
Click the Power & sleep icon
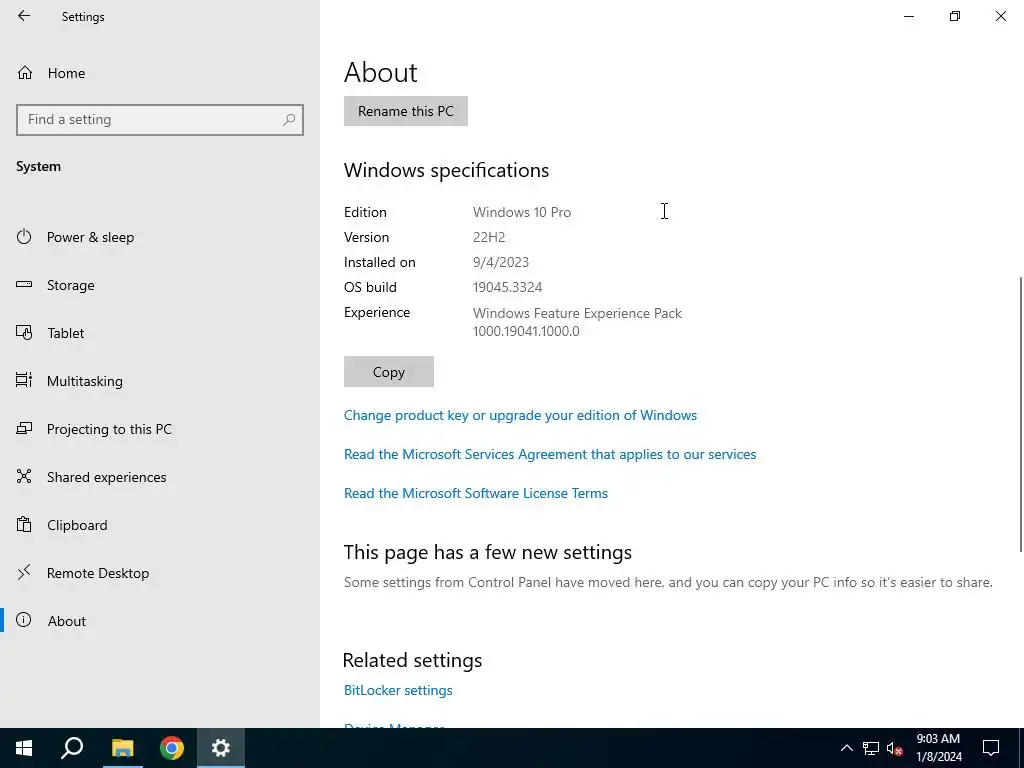click(24, 236)
